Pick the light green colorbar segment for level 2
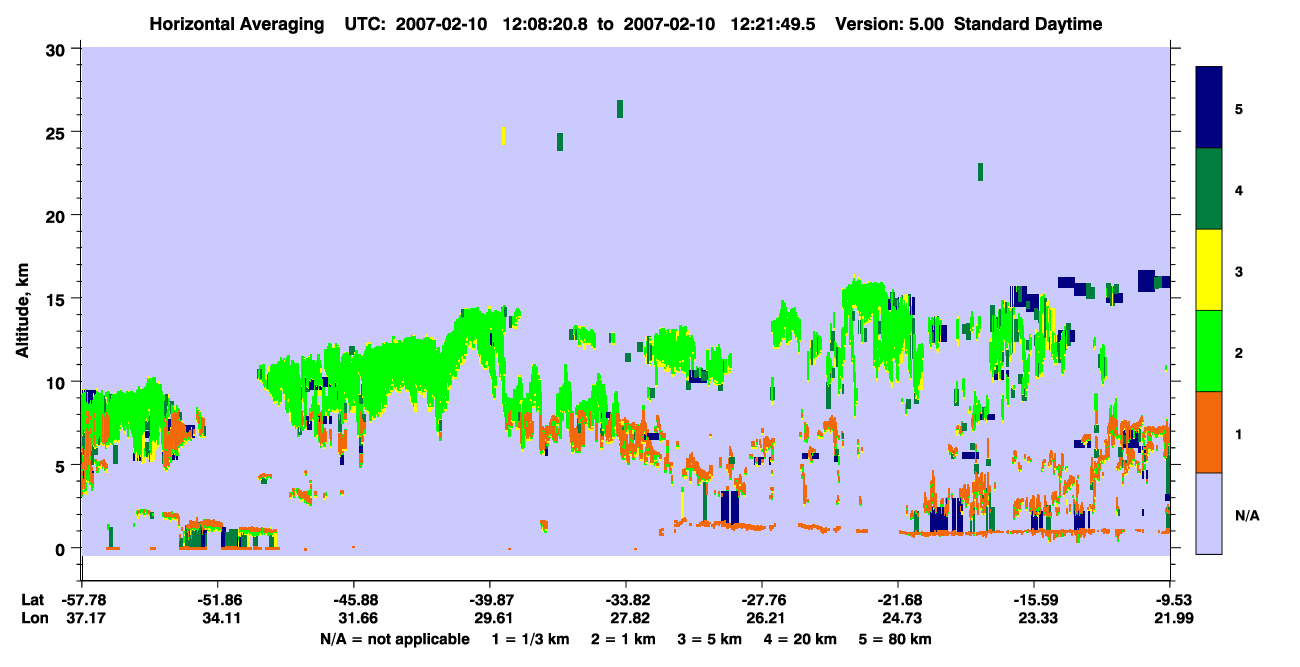The width and height of the screenshot is (1300, 667). (1209, 351)
